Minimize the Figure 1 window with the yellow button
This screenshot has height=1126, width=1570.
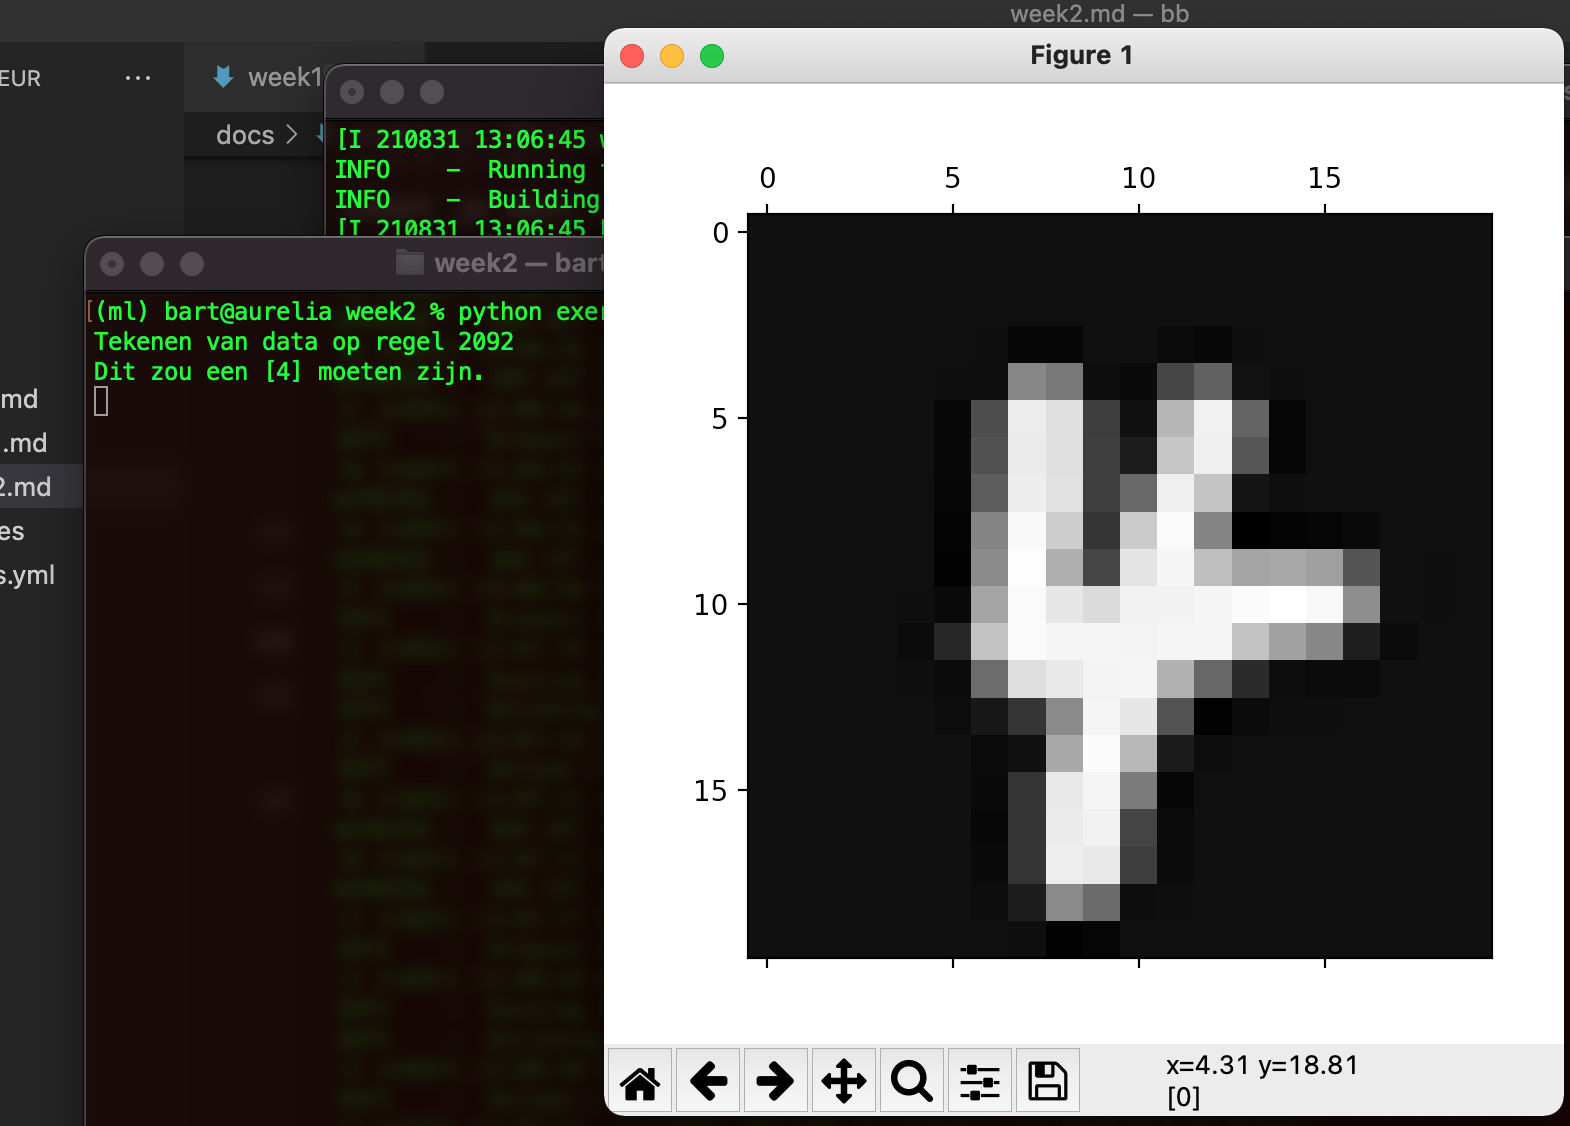point(672,56)
